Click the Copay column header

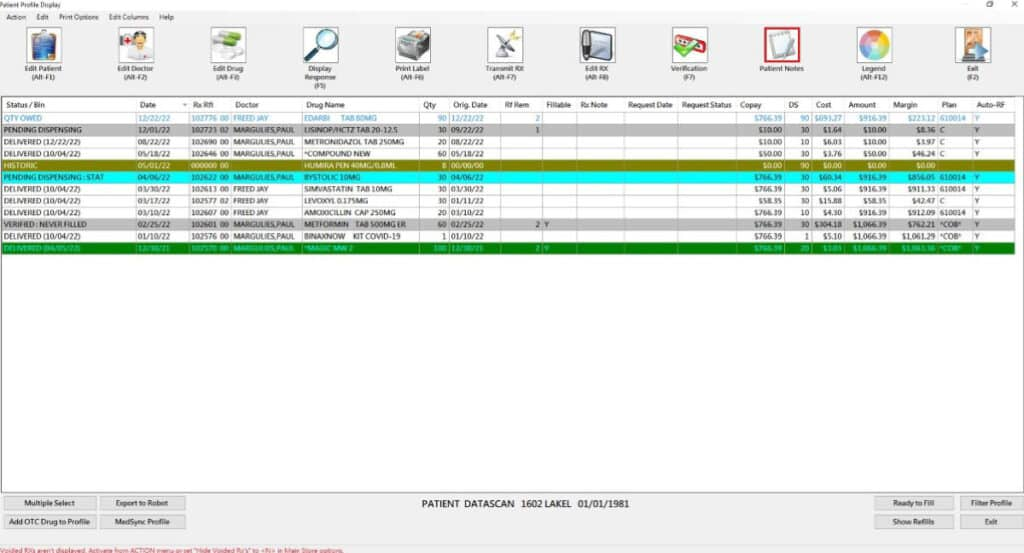tap(750, 105)
